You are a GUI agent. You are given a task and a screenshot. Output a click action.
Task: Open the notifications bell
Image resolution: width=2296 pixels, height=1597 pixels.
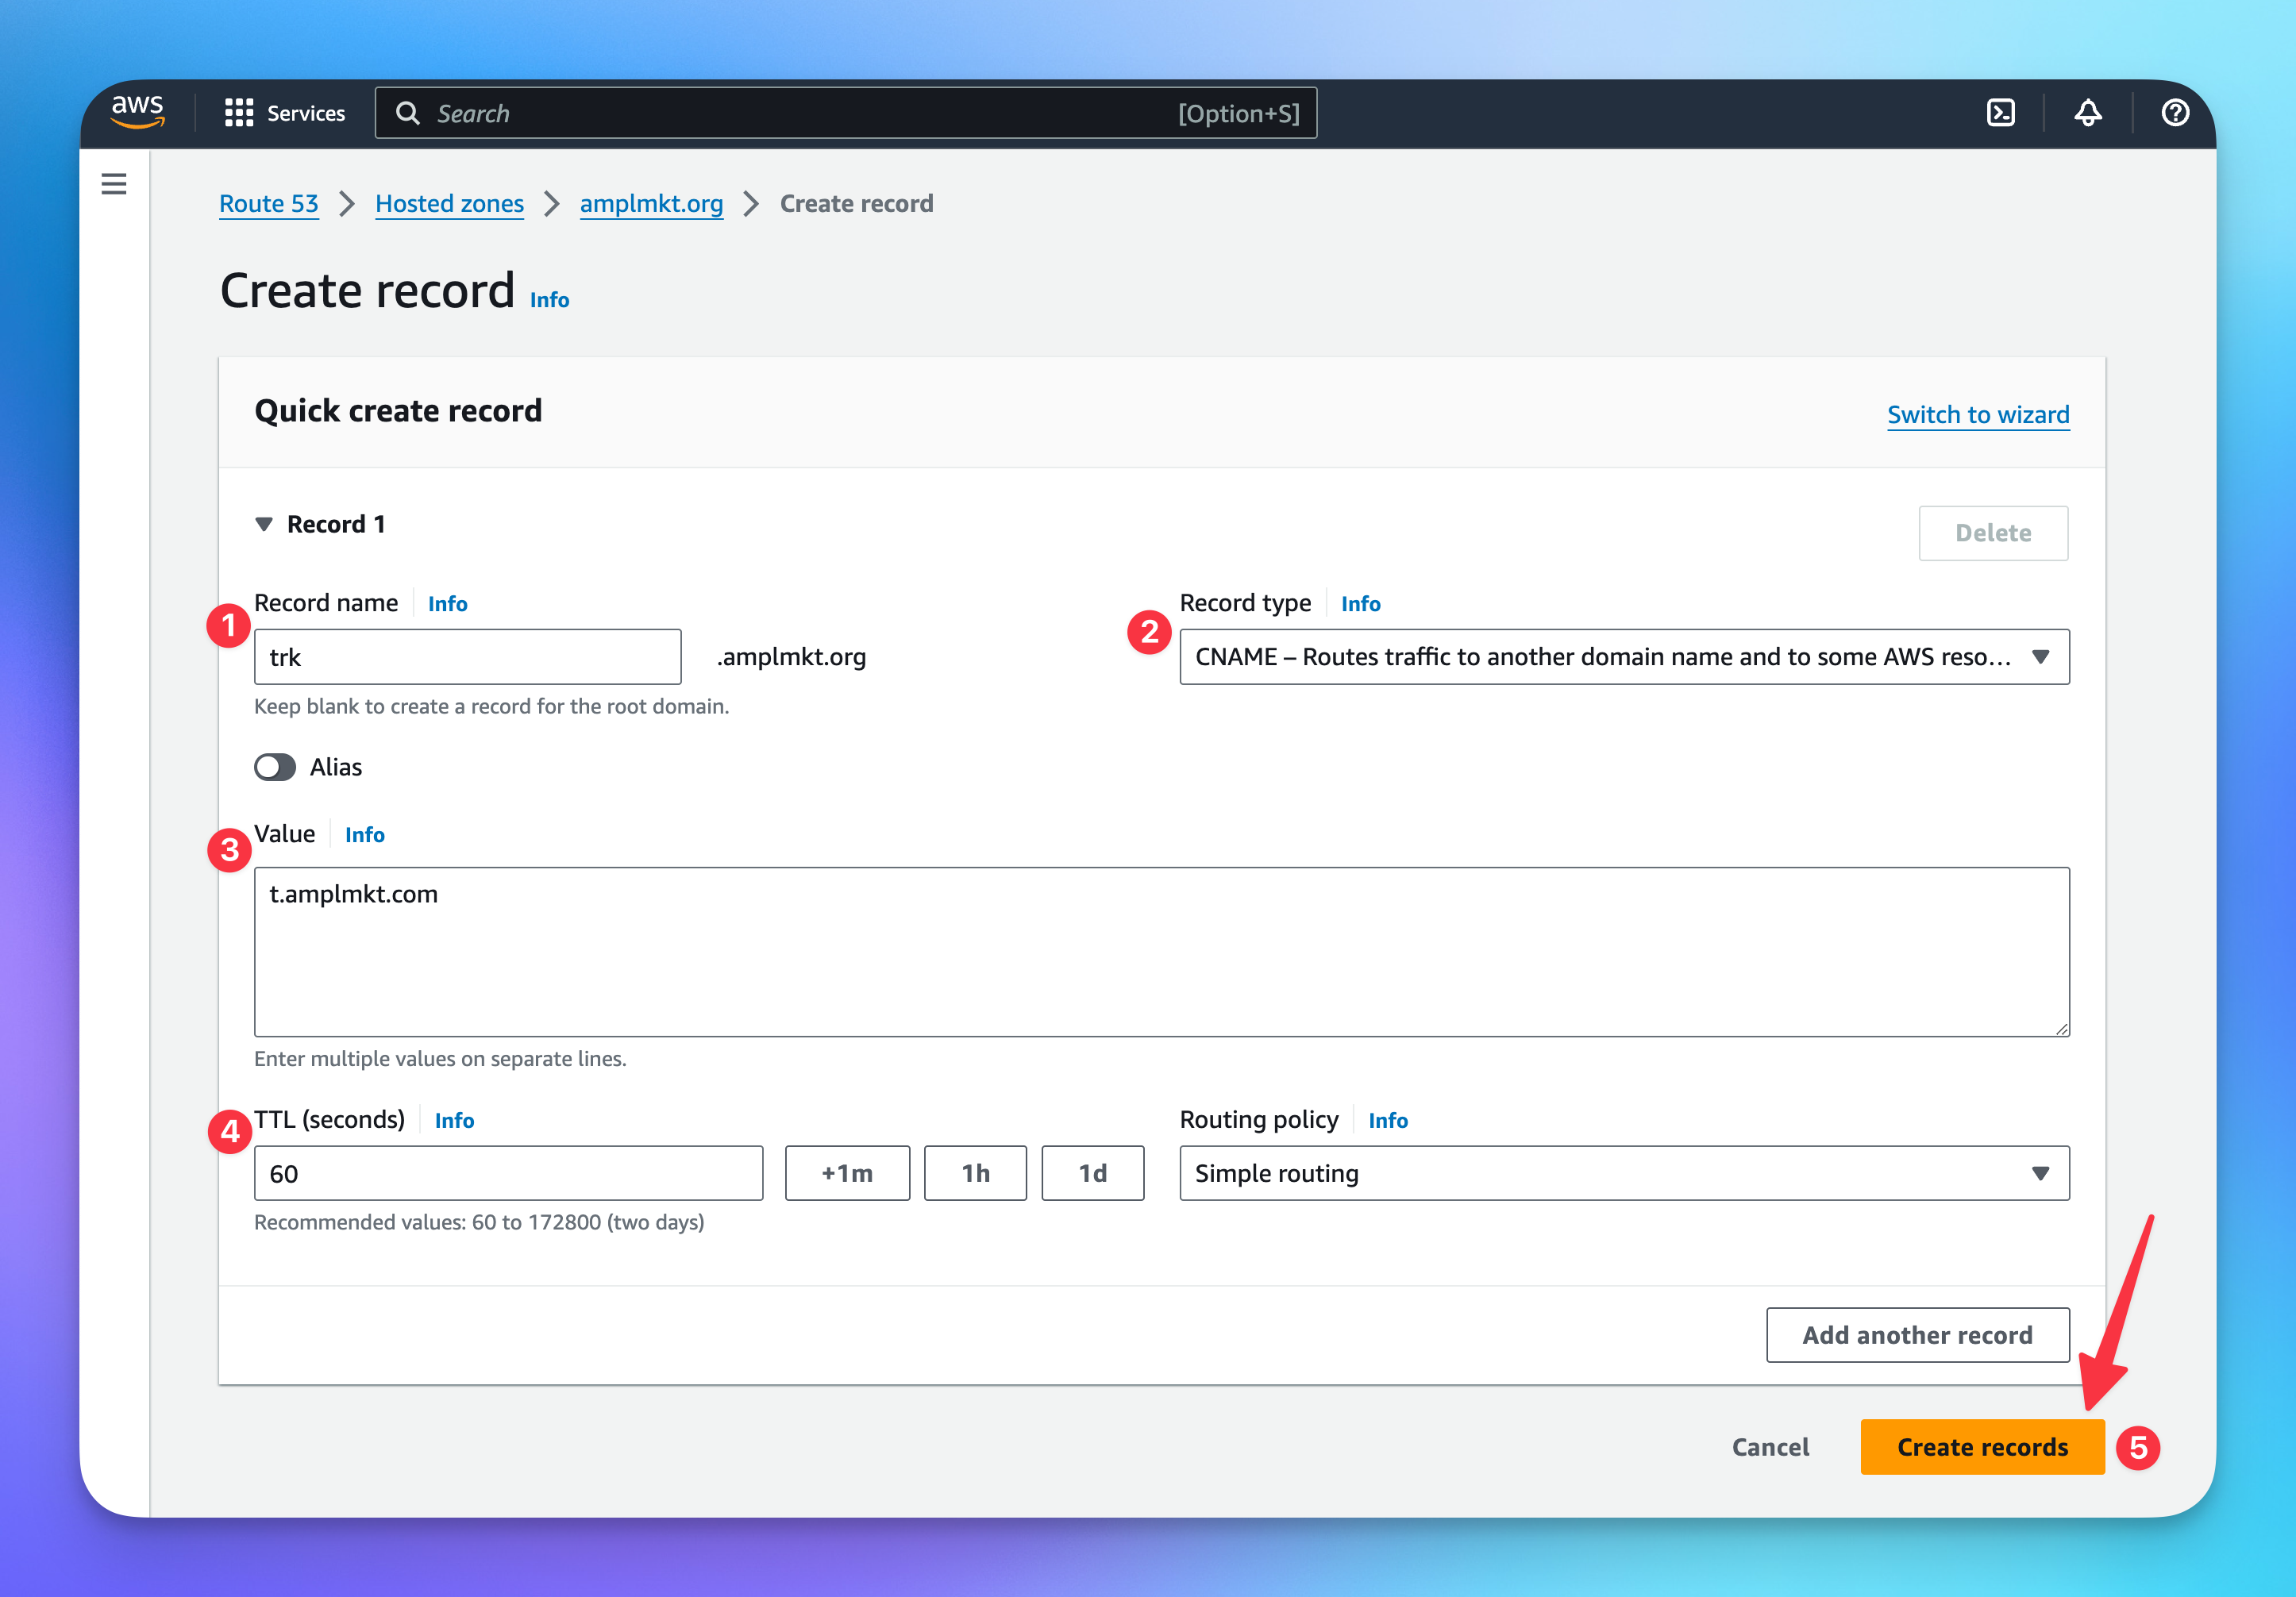(x=2087, y=113)
